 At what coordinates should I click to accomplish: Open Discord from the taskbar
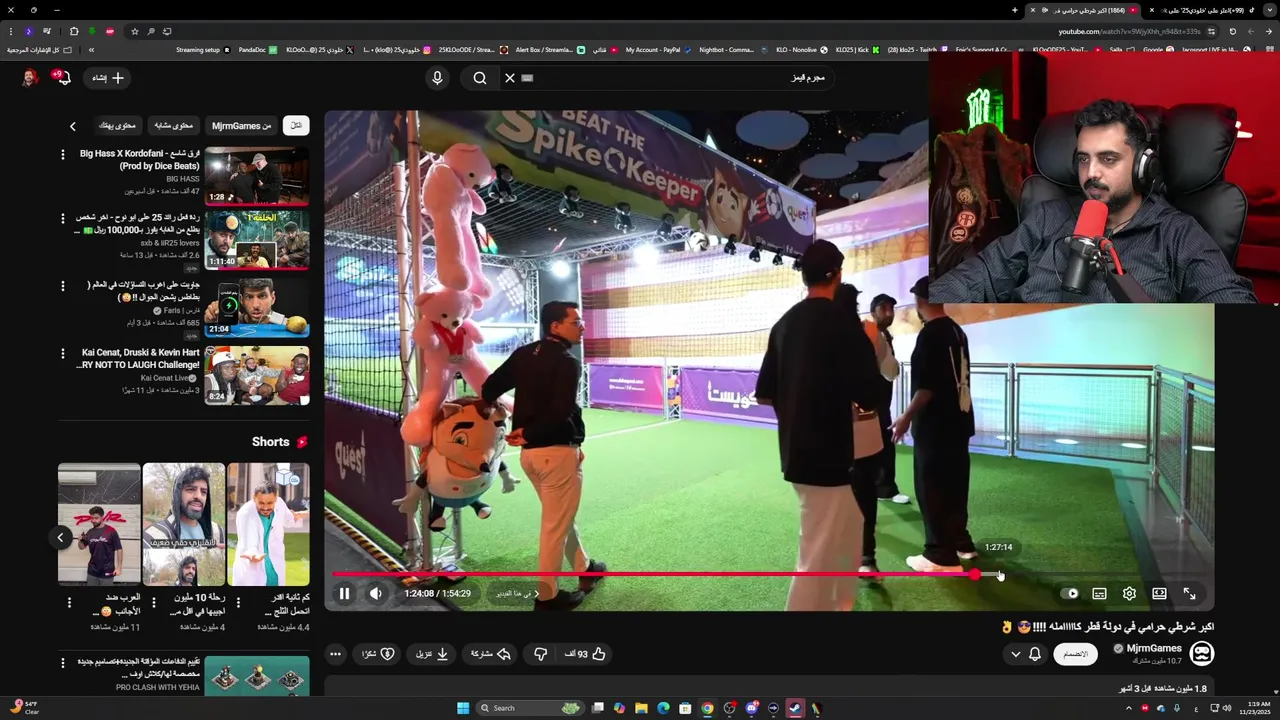click(751, 708)
